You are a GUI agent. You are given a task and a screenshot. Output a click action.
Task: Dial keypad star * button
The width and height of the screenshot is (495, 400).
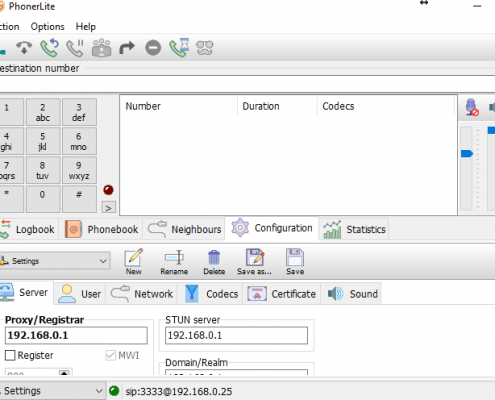11,199
